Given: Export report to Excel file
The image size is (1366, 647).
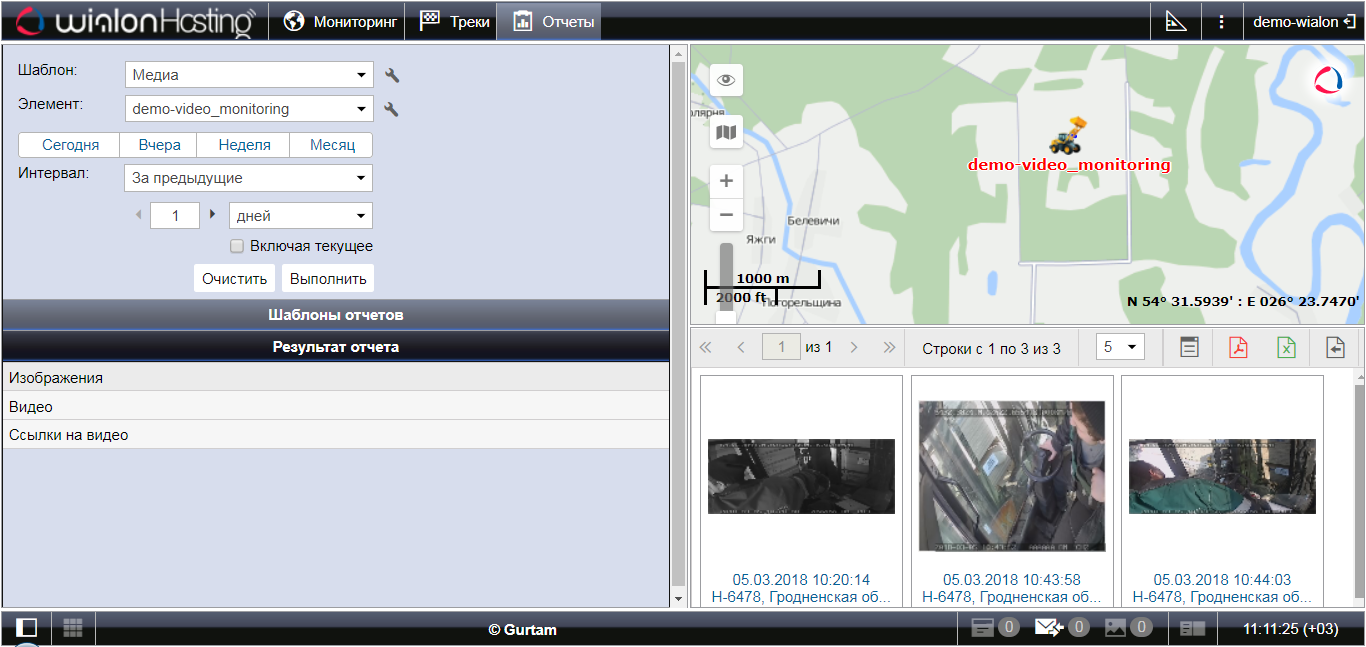Looking at the screenshot, I should pyautogui.click(x=1286, y=347).
